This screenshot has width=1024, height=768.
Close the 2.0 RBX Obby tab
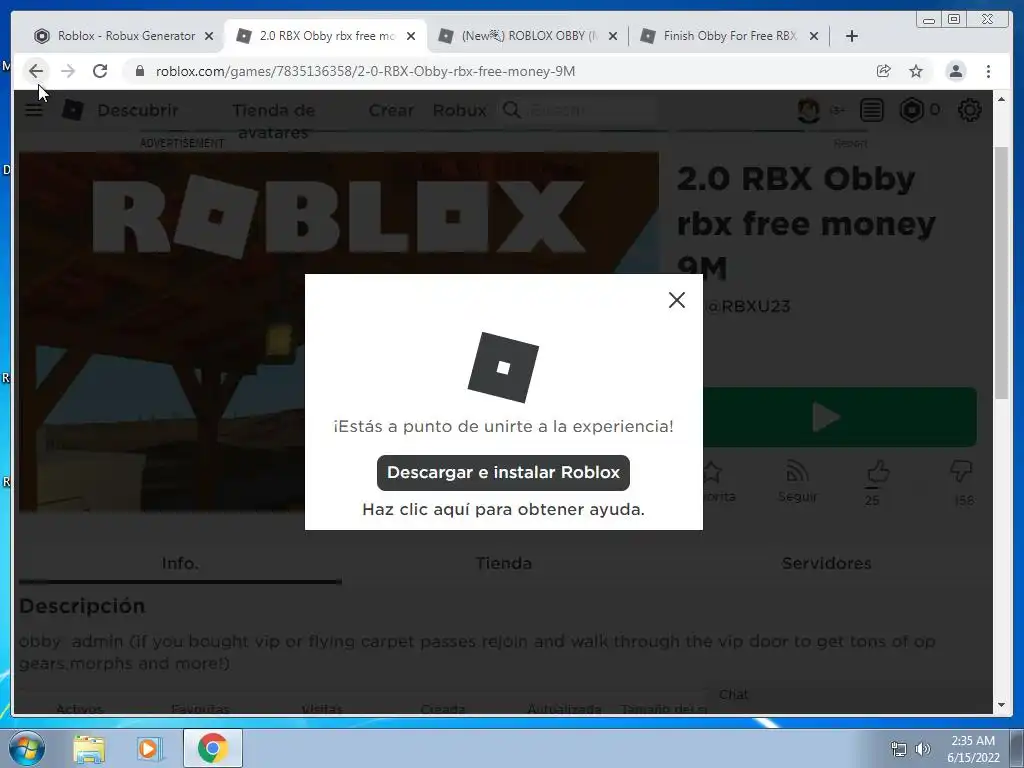(411, 36)
